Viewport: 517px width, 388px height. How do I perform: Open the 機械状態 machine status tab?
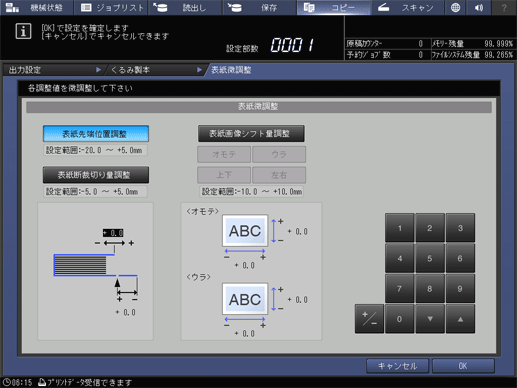37,7
